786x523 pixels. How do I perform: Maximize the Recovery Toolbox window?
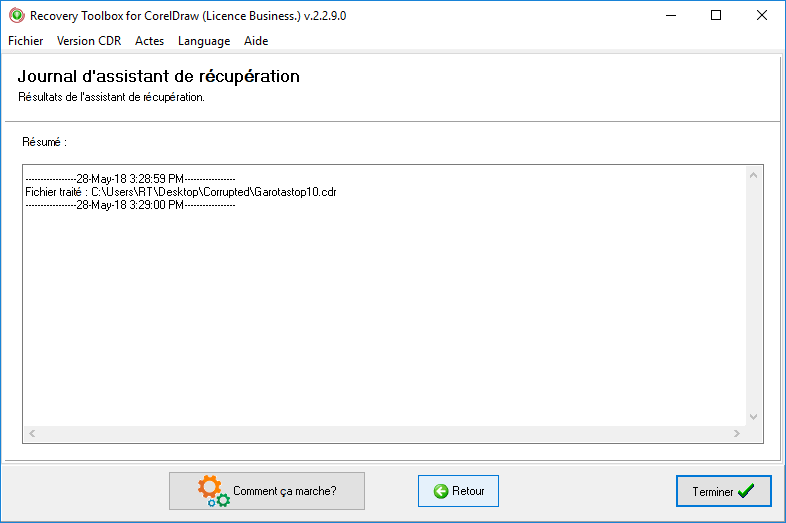click(x=716, y=16)
